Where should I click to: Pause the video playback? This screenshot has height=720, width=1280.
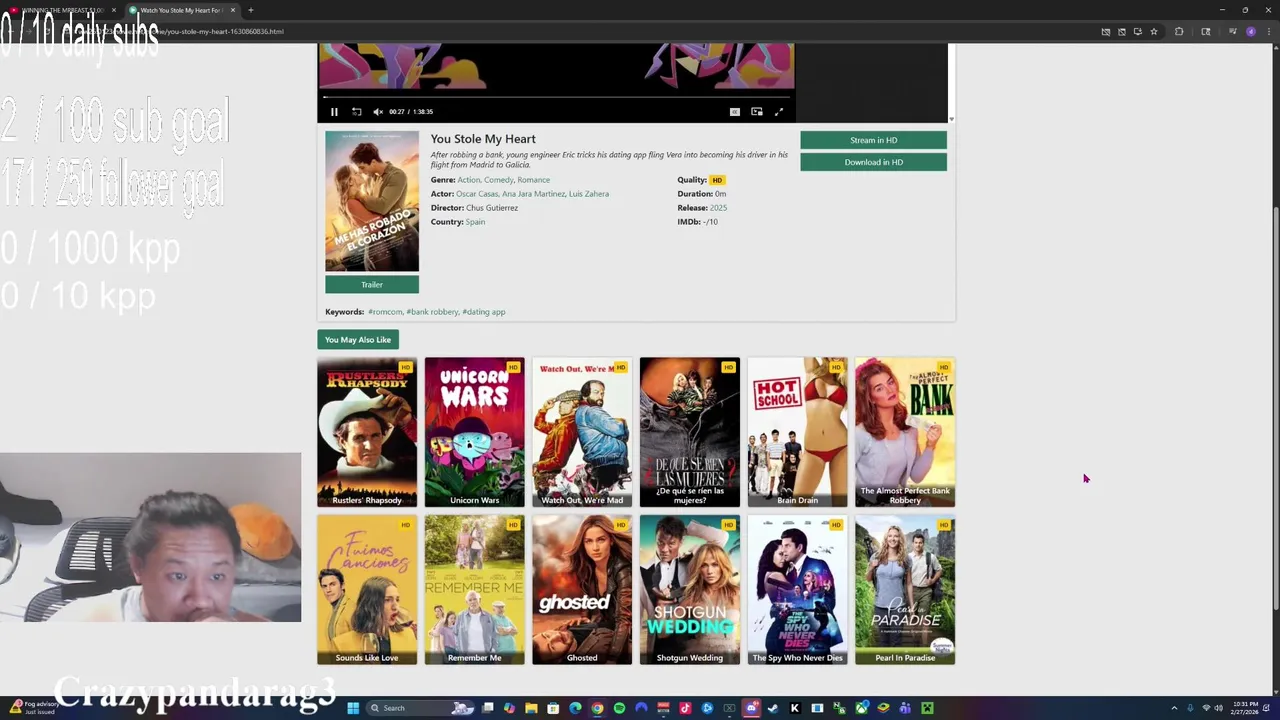click(x=334, y=112)
